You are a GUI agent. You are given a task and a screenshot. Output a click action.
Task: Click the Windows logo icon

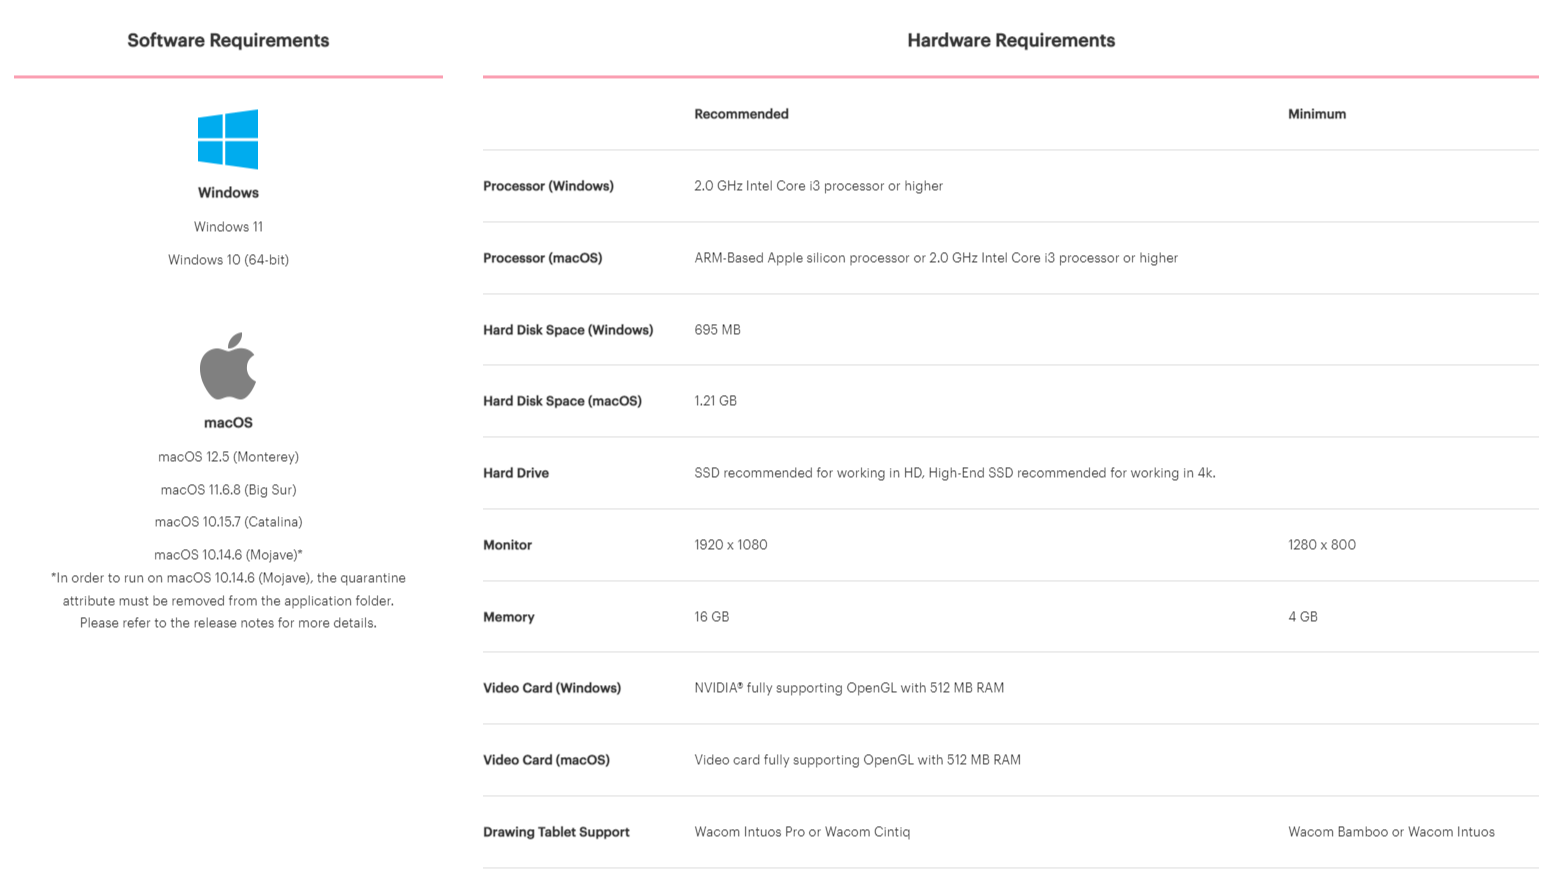coord(228,139)
